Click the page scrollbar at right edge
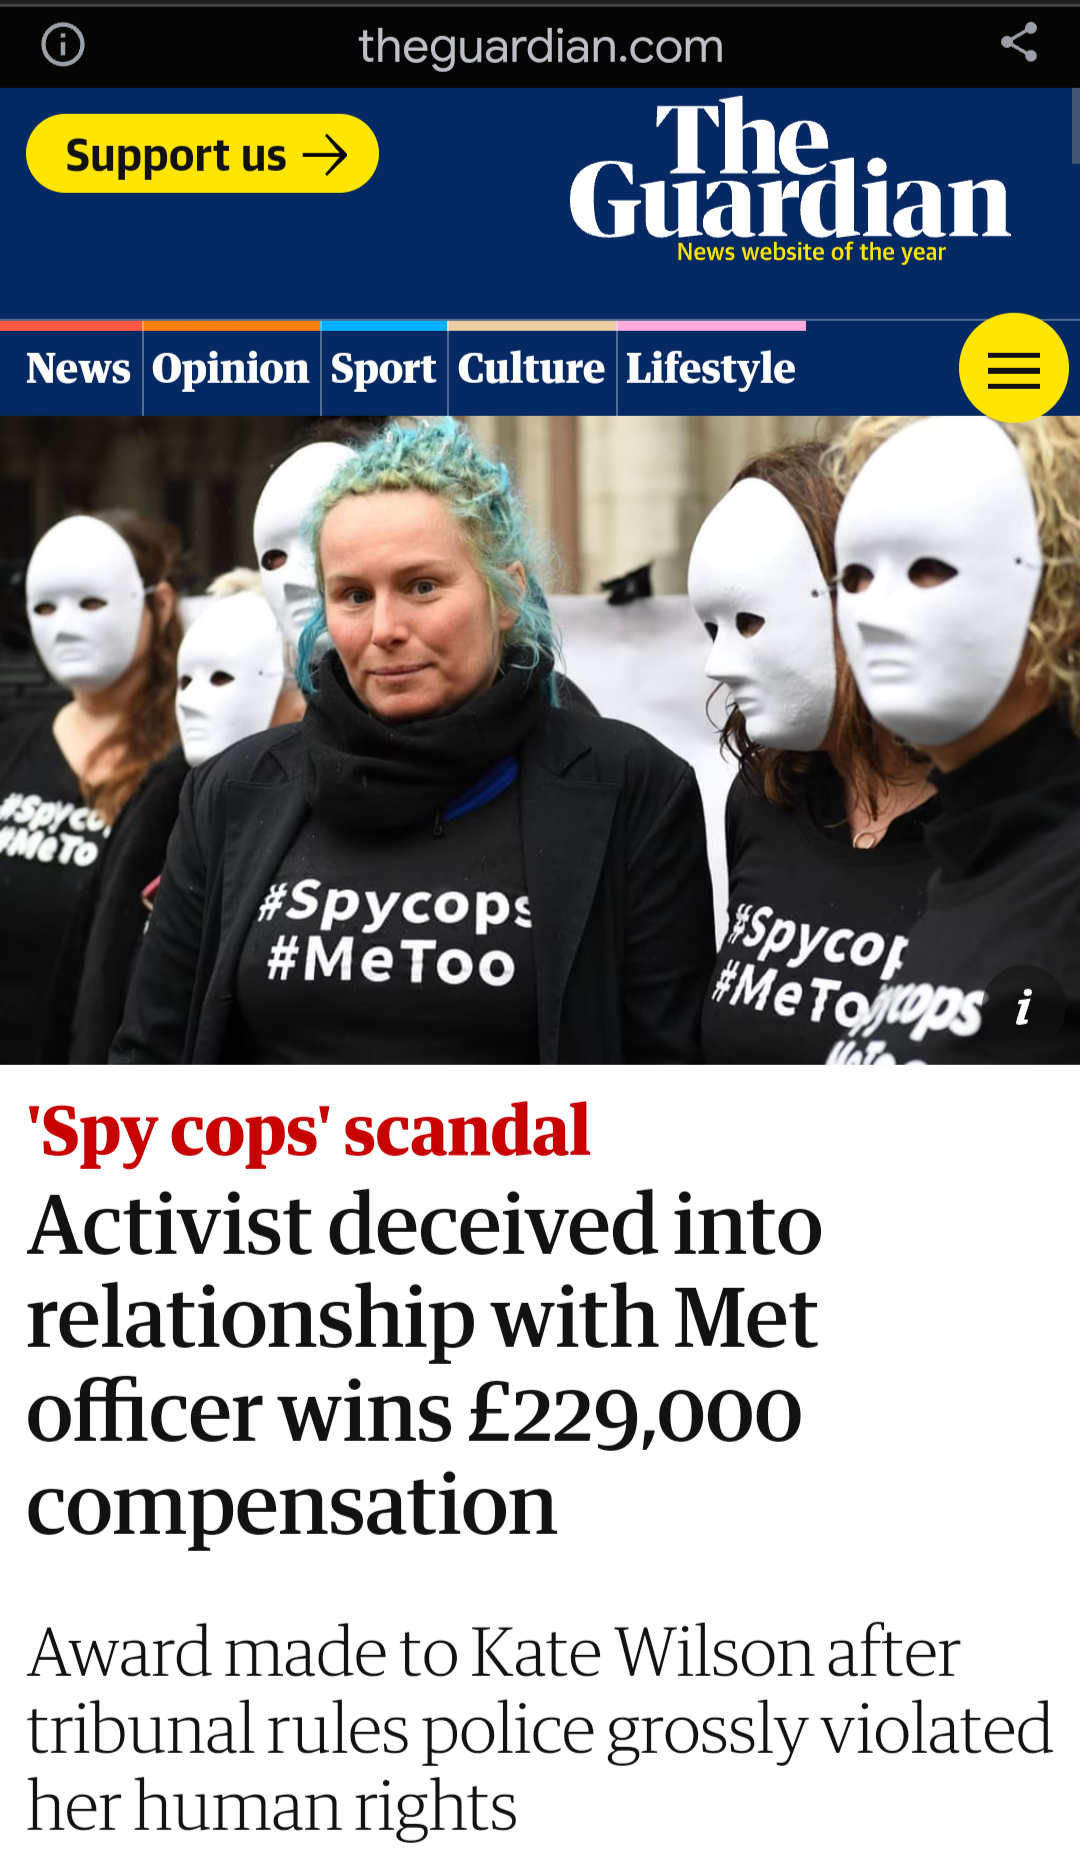The width and height of the screenshot is (1080, 1865). coord(1075,125)
